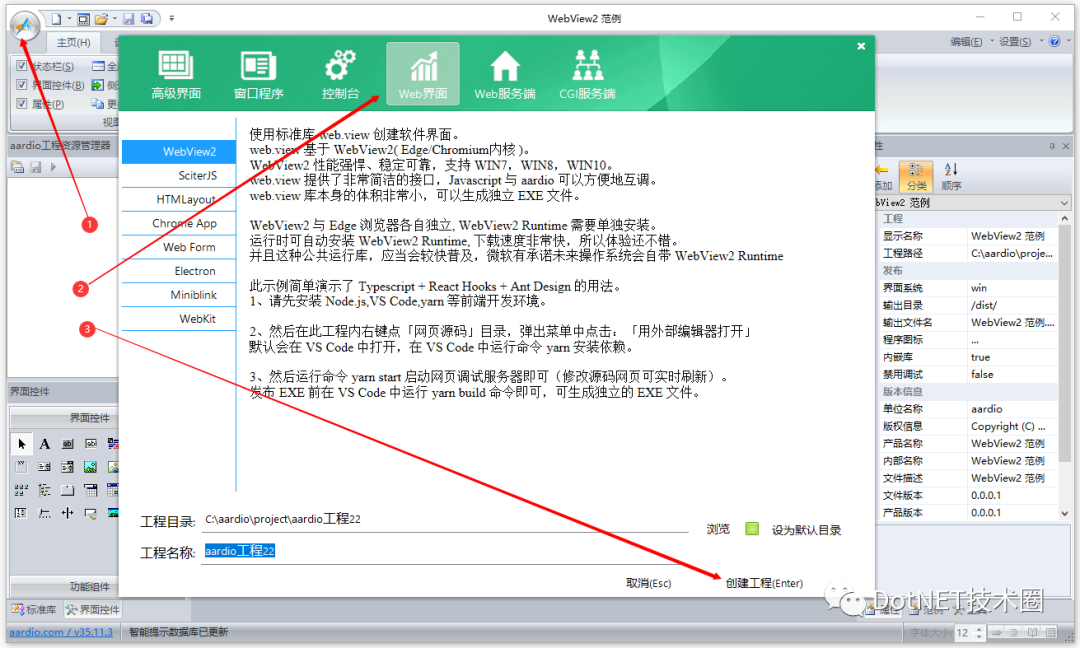1080x648 pixels.
Task: Open the 主页(H) ribbon tab
Action: [x=72, y=42]
